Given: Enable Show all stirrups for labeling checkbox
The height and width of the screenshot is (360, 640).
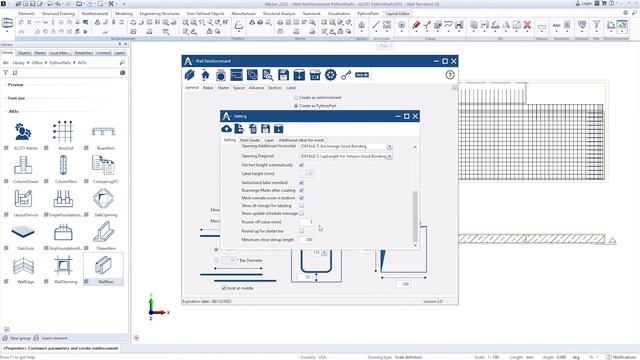Looking at the screenshot, I should coord(301,206).
